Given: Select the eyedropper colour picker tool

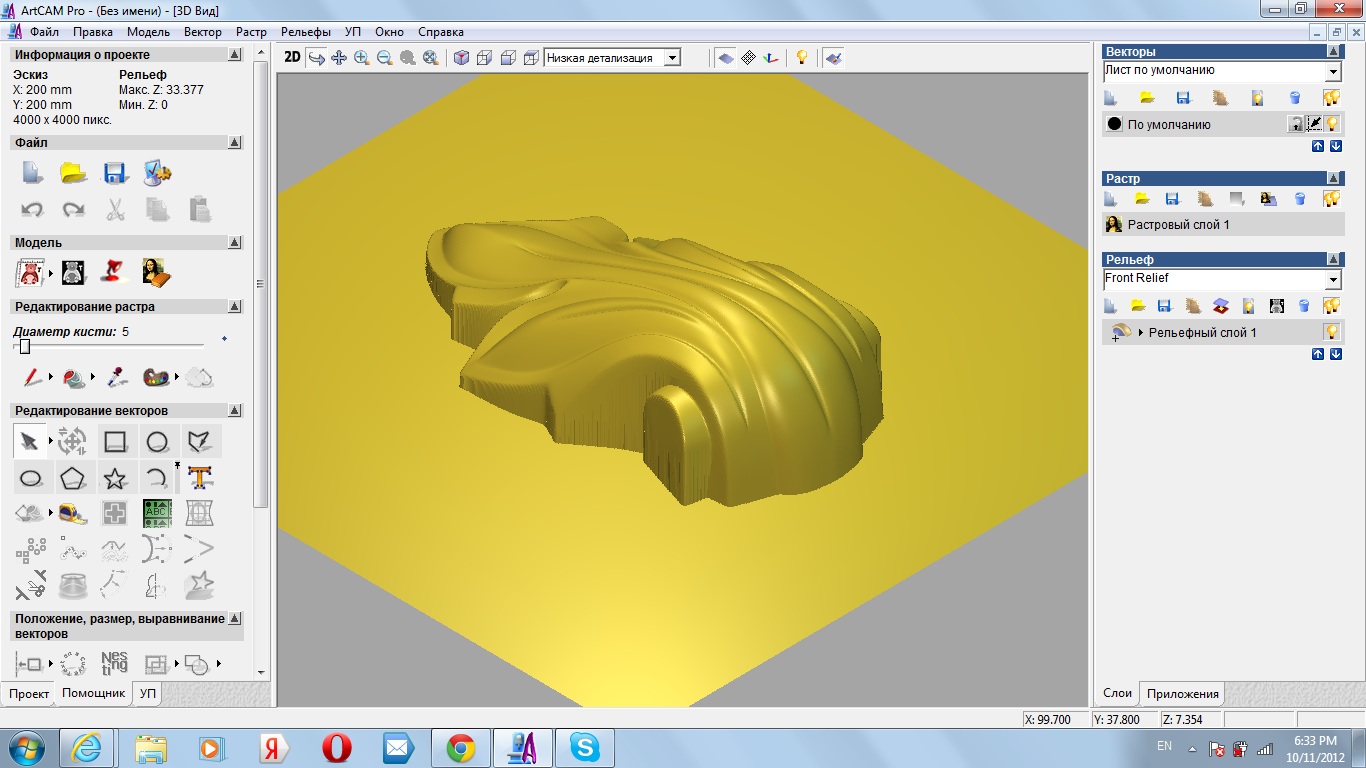Looking at the screenshot, I should point(116,378).
